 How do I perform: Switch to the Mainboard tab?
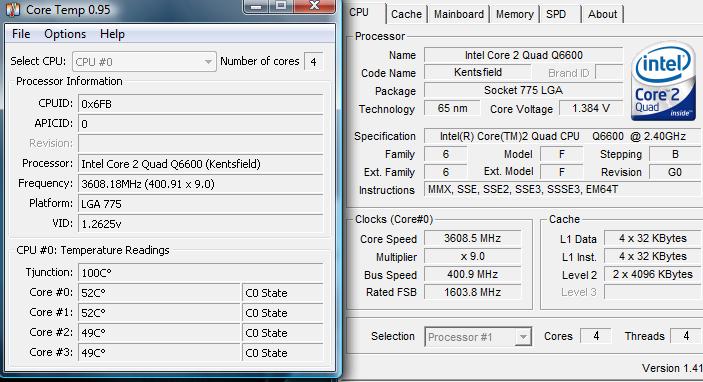coord(459,14)
